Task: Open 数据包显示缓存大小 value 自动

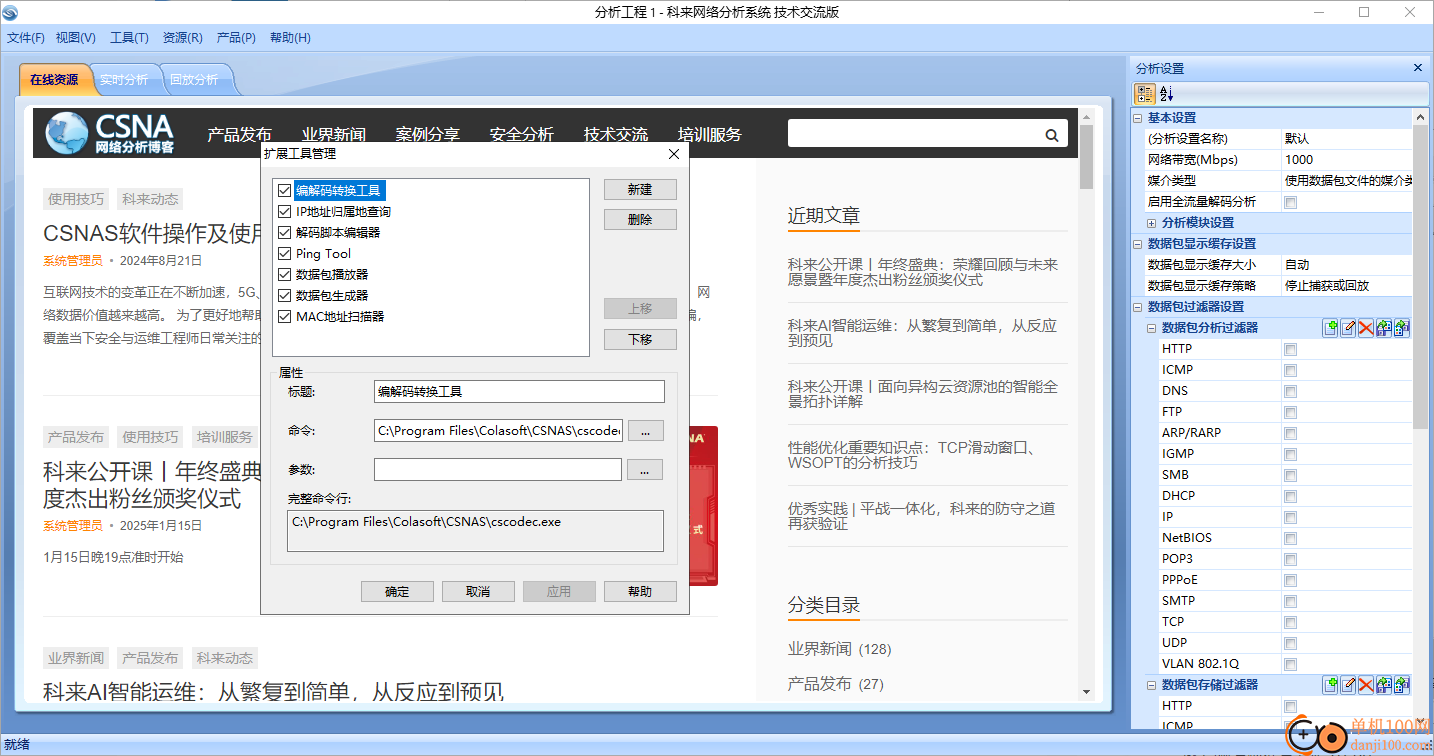Action: (1347, 265)
